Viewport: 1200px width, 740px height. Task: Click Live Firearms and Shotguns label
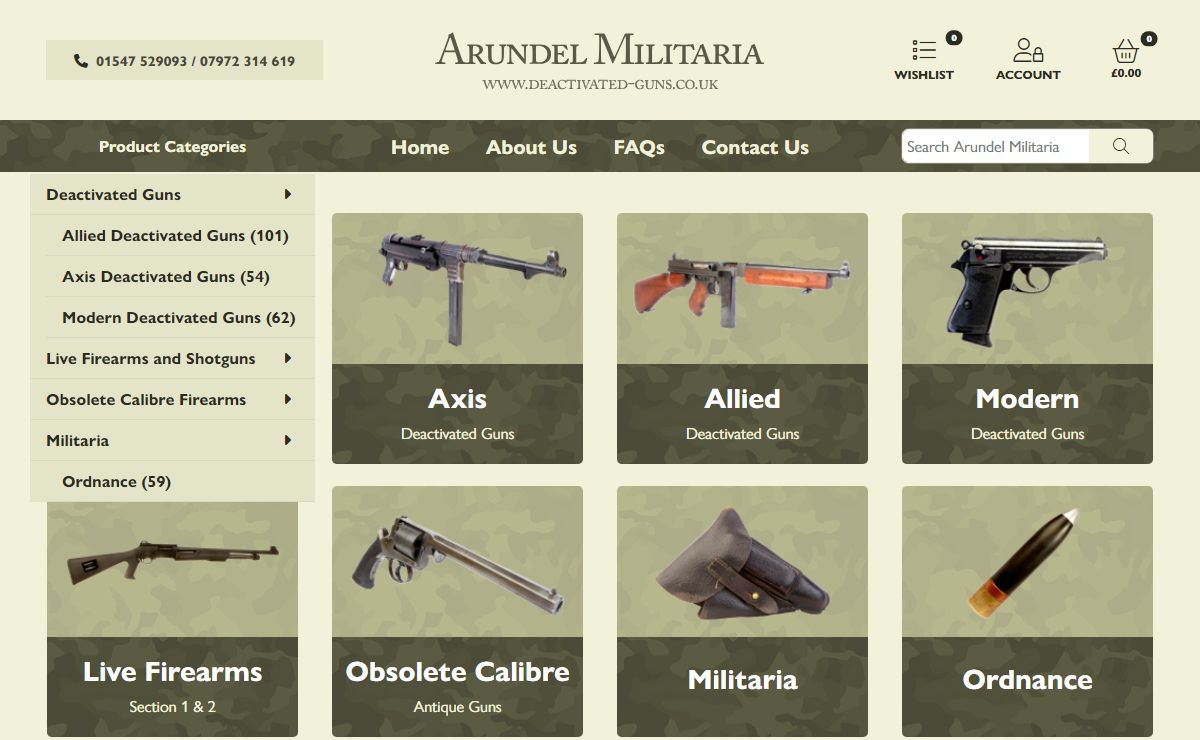point(150,359)
